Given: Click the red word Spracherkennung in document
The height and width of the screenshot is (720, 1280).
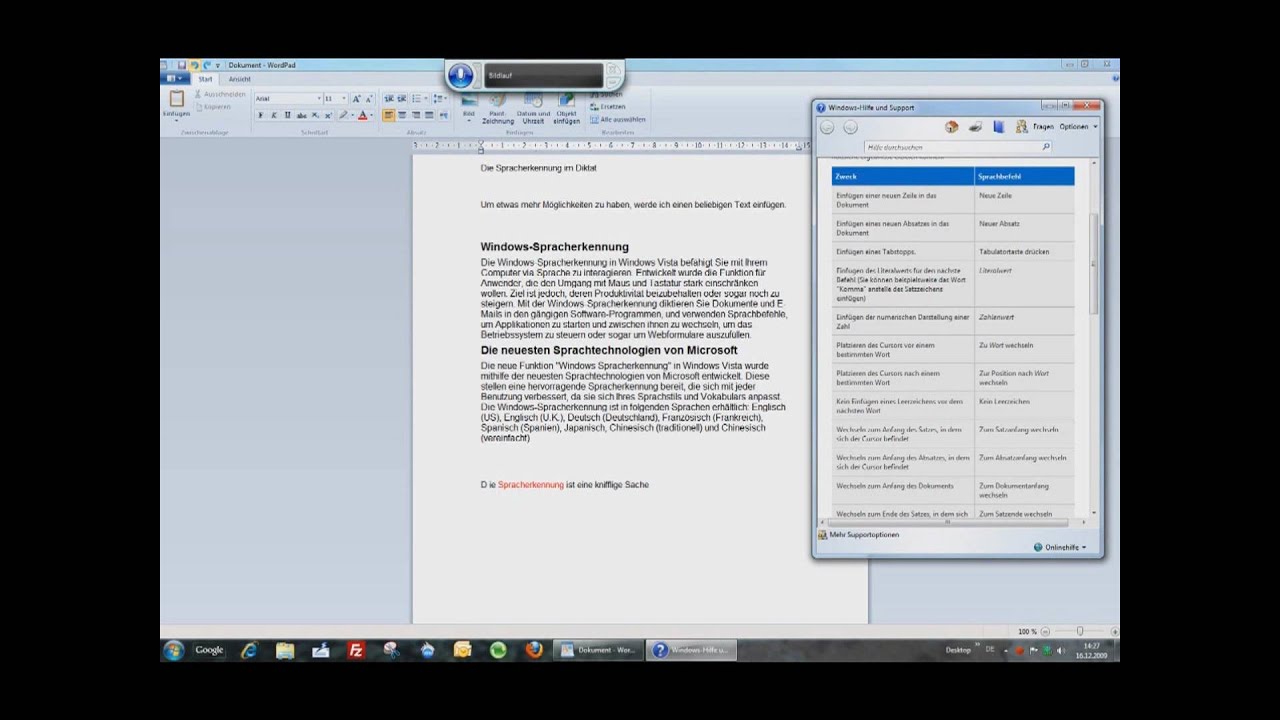Looking at the screenshot, I should [x=531, y=485].
